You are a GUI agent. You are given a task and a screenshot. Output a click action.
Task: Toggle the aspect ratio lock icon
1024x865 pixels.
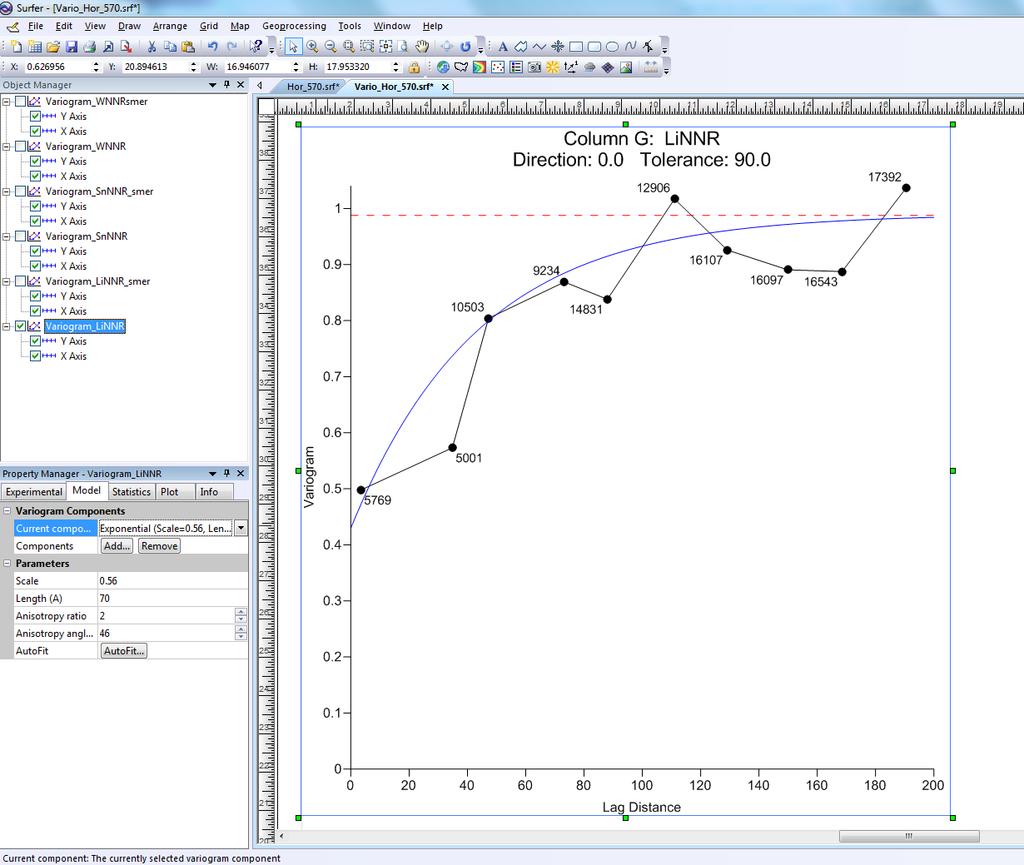coord(413,67)
